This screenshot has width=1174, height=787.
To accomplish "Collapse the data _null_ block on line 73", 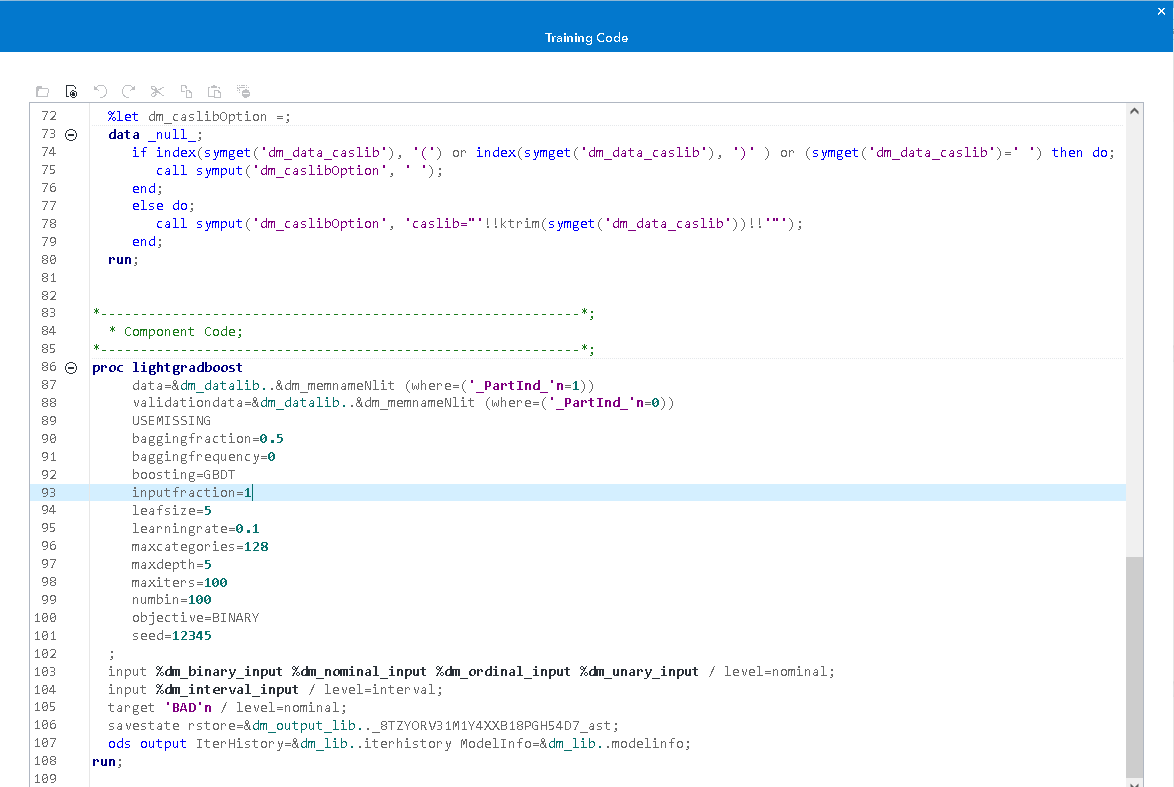I will tap(70, 134).
